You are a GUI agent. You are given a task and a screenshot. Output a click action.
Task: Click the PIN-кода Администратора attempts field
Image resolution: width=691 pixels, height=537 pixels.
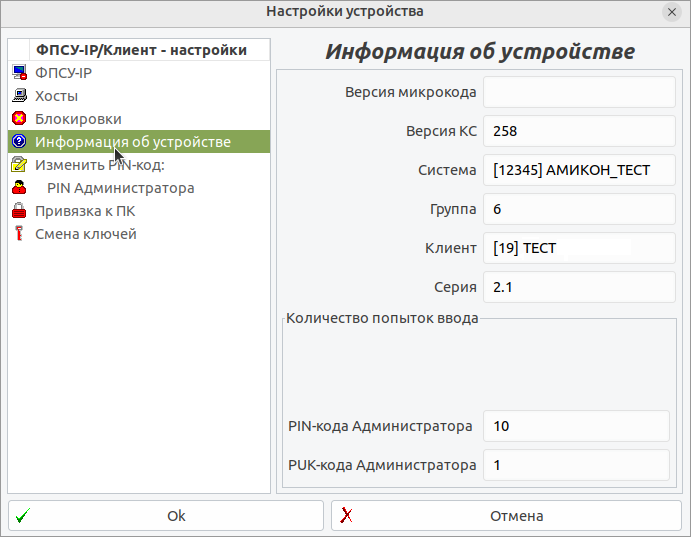(576, 426)
